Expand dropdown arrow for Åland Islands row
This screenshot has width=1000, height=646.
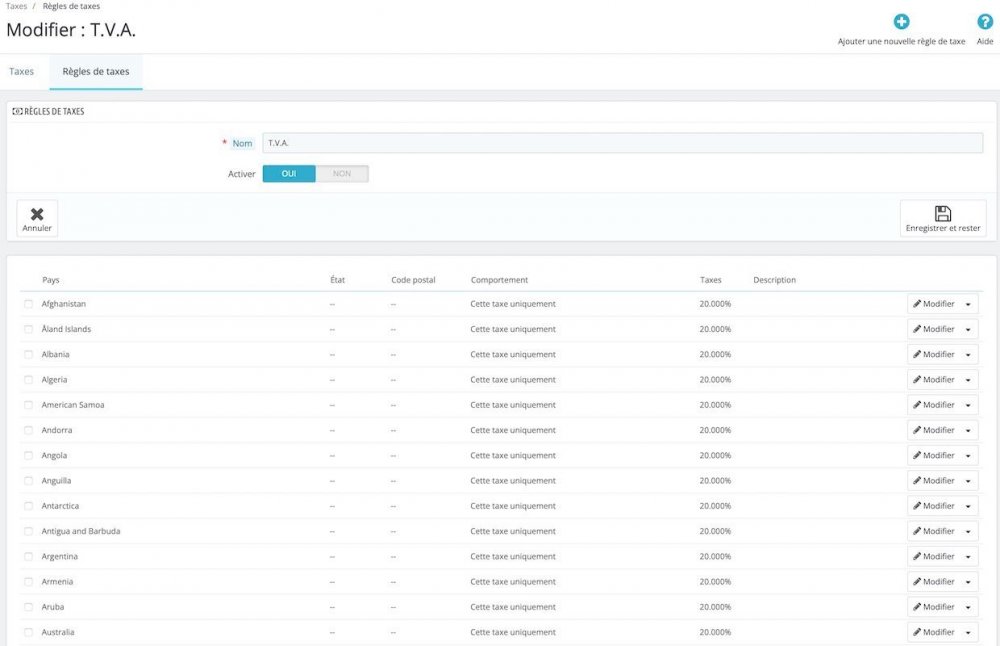[x=968, y=329]
